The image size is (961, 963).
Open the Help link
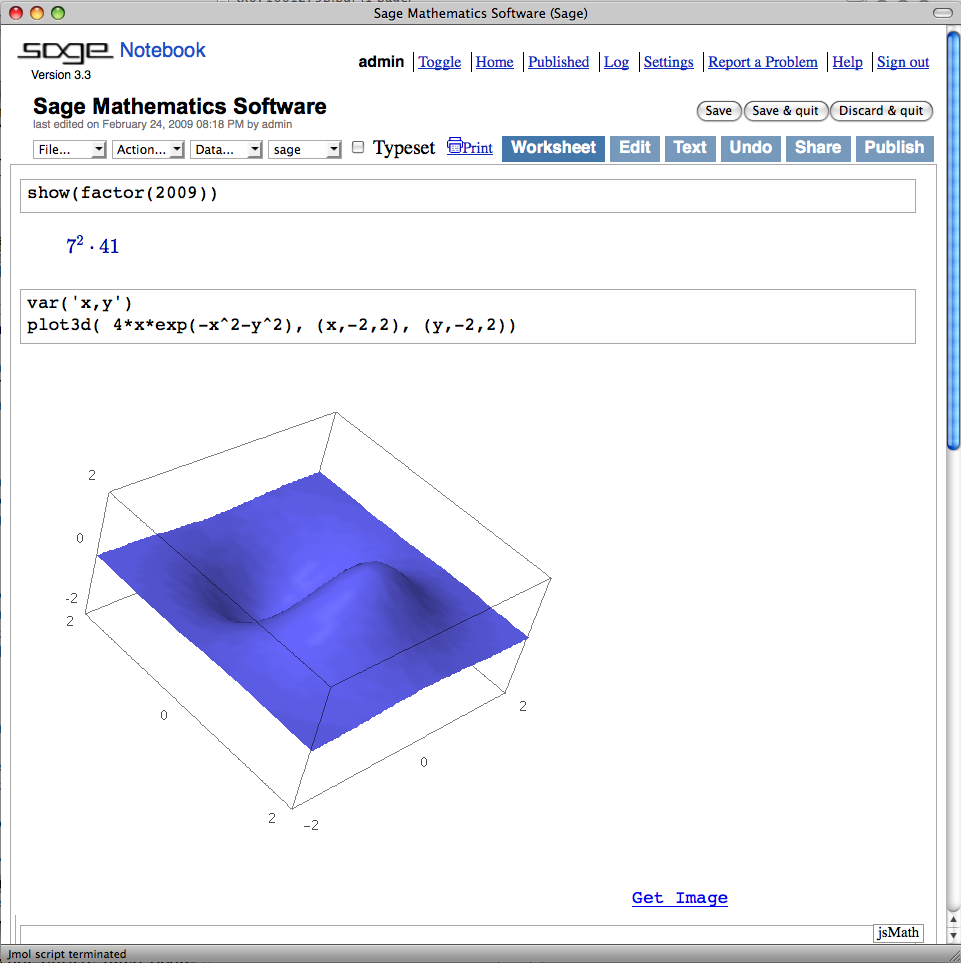click(x=847, y=62)
